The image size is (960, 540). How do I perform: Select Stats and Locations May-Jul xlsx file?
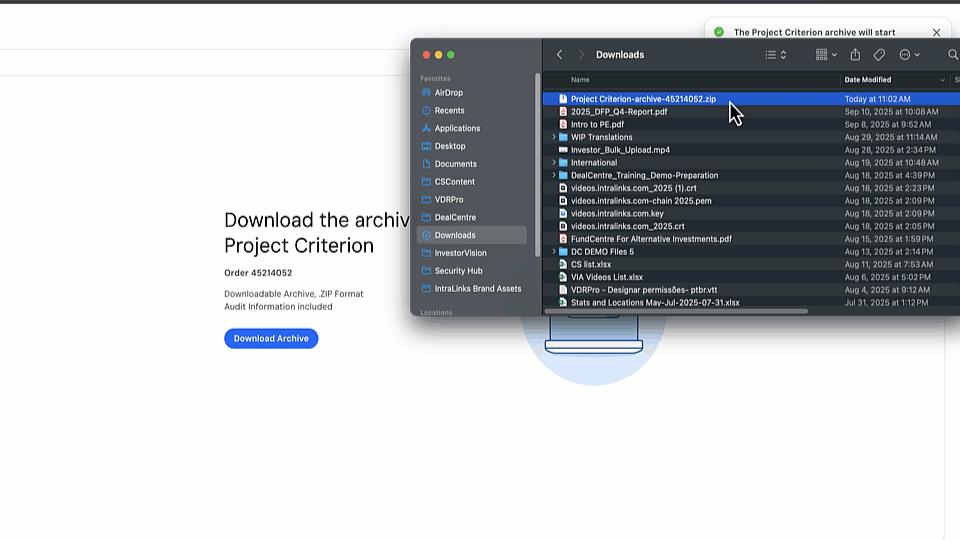pyautogui.click(x=751, y=302)
